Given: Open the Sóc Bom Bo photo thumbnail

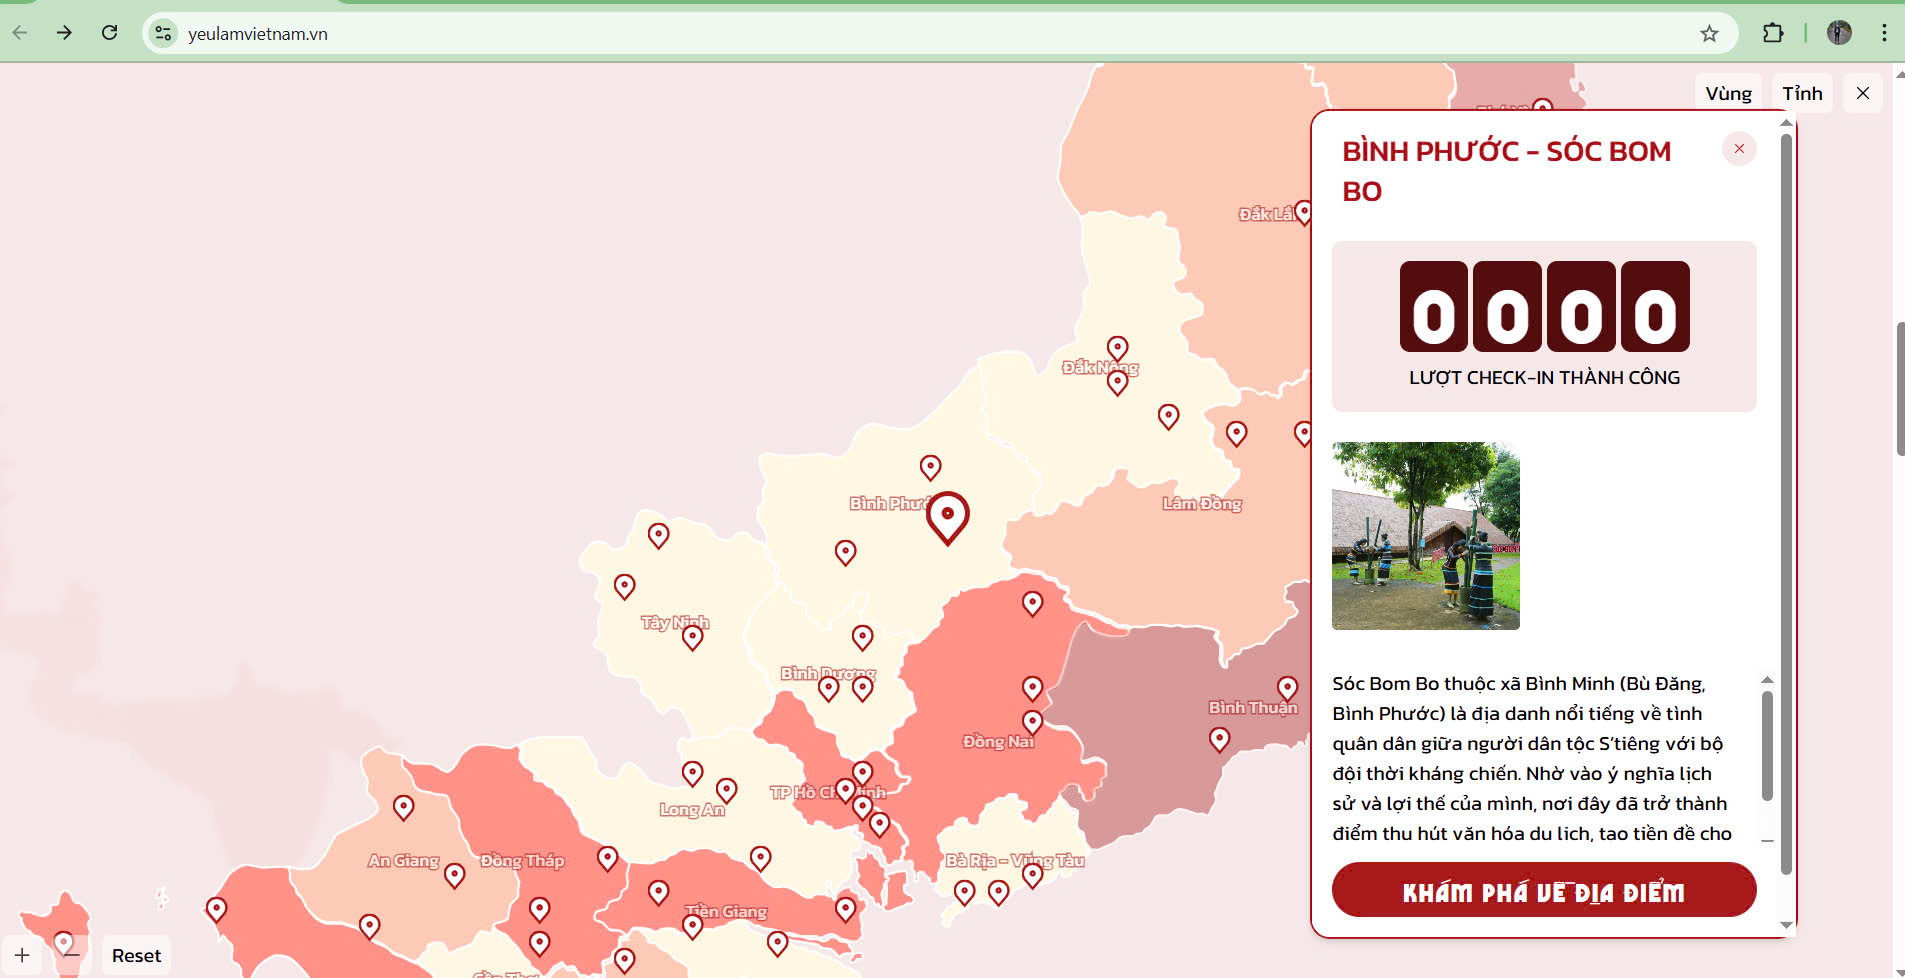Looking at the screenshot, I should [x=1425, y=536].
